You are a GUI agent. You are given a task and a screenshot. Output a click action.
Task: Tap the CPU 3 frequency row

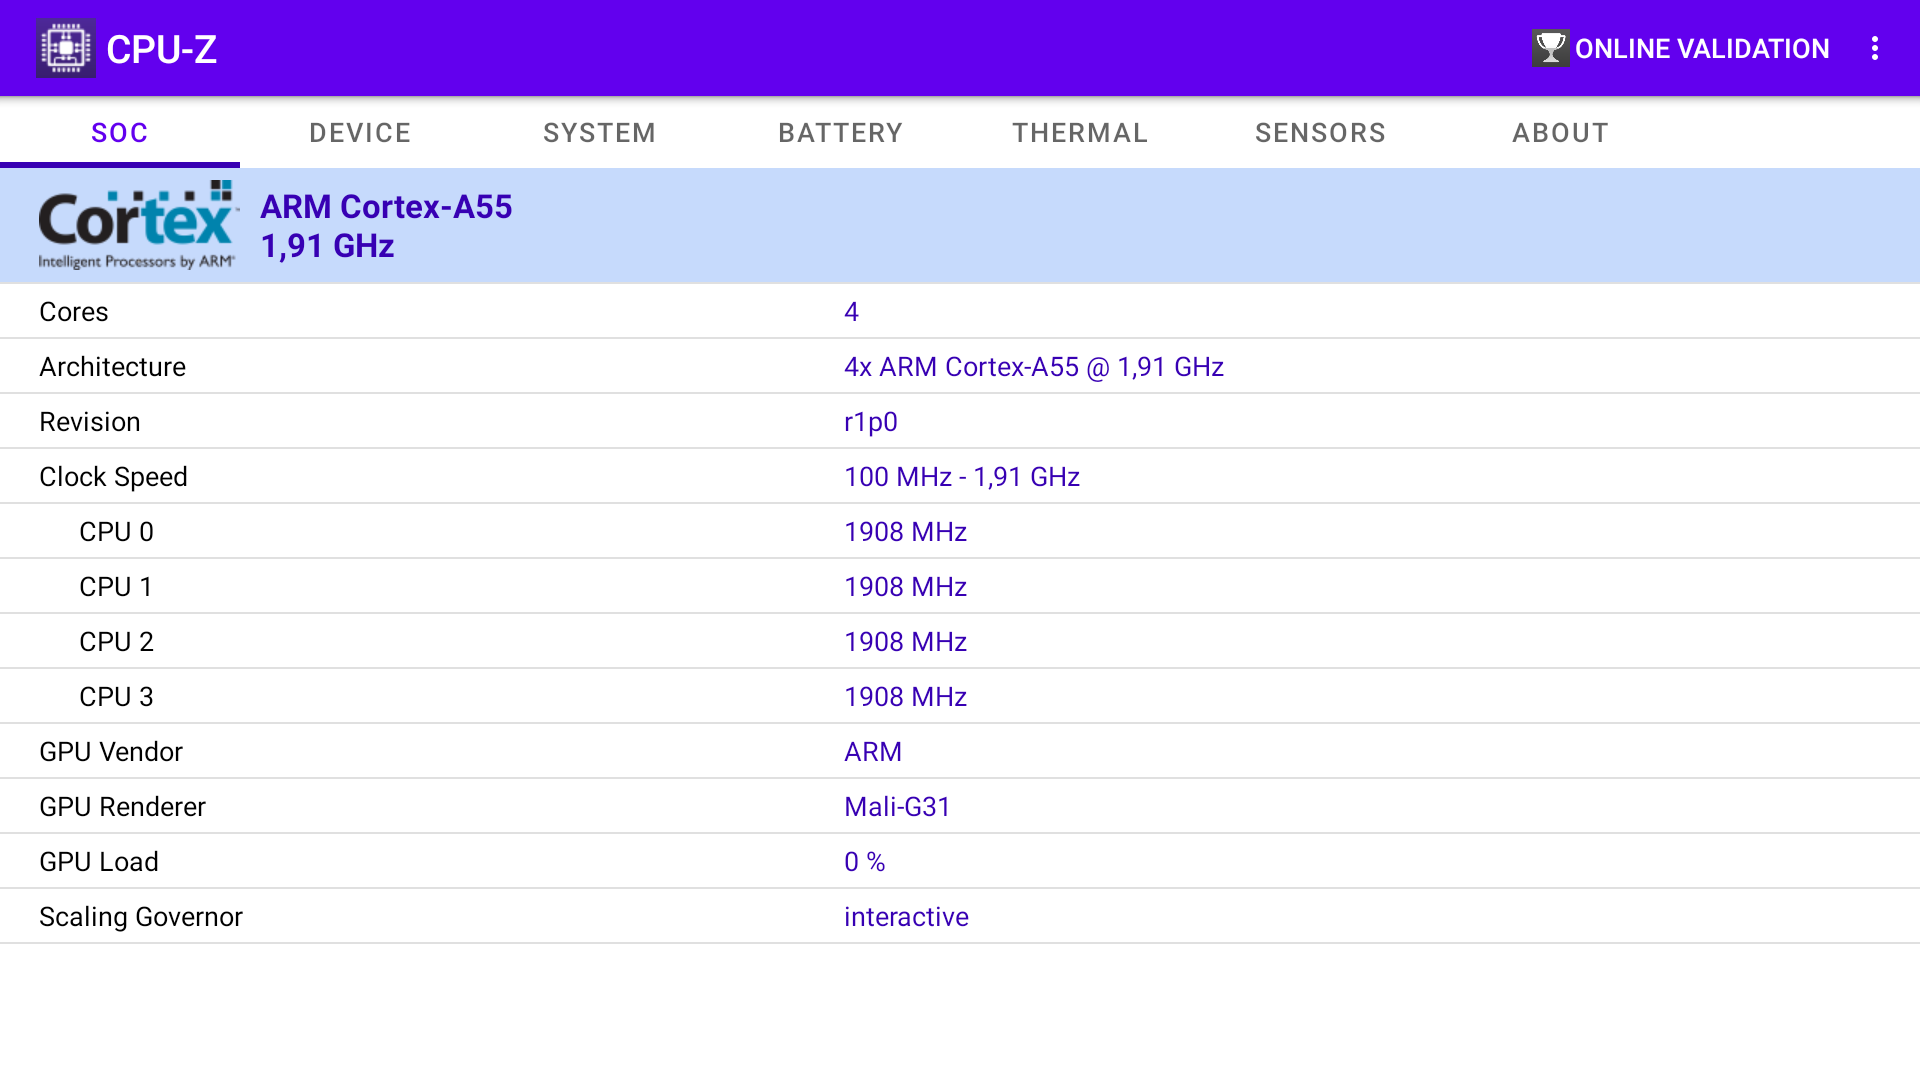pos(960,697)
